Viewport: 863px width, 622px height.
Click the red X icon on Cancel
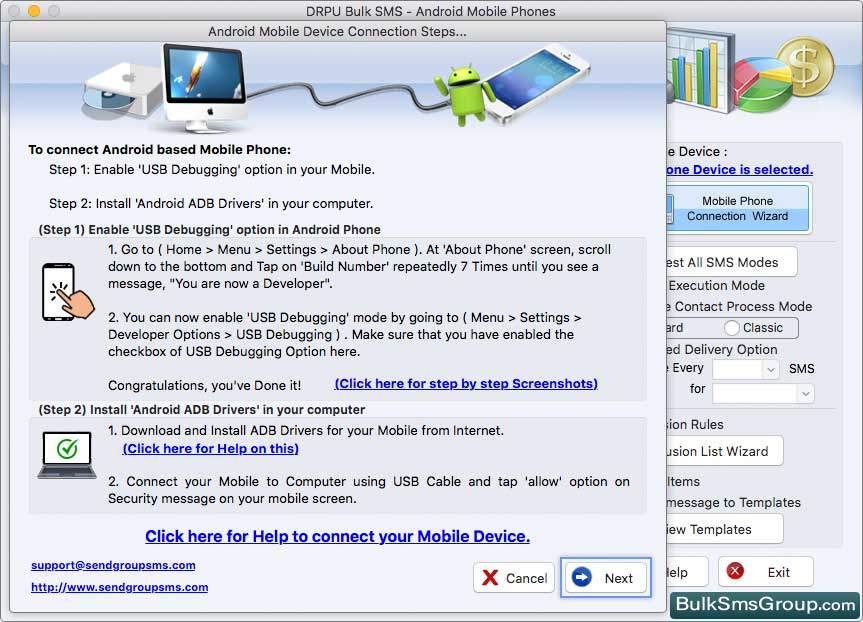490,577
